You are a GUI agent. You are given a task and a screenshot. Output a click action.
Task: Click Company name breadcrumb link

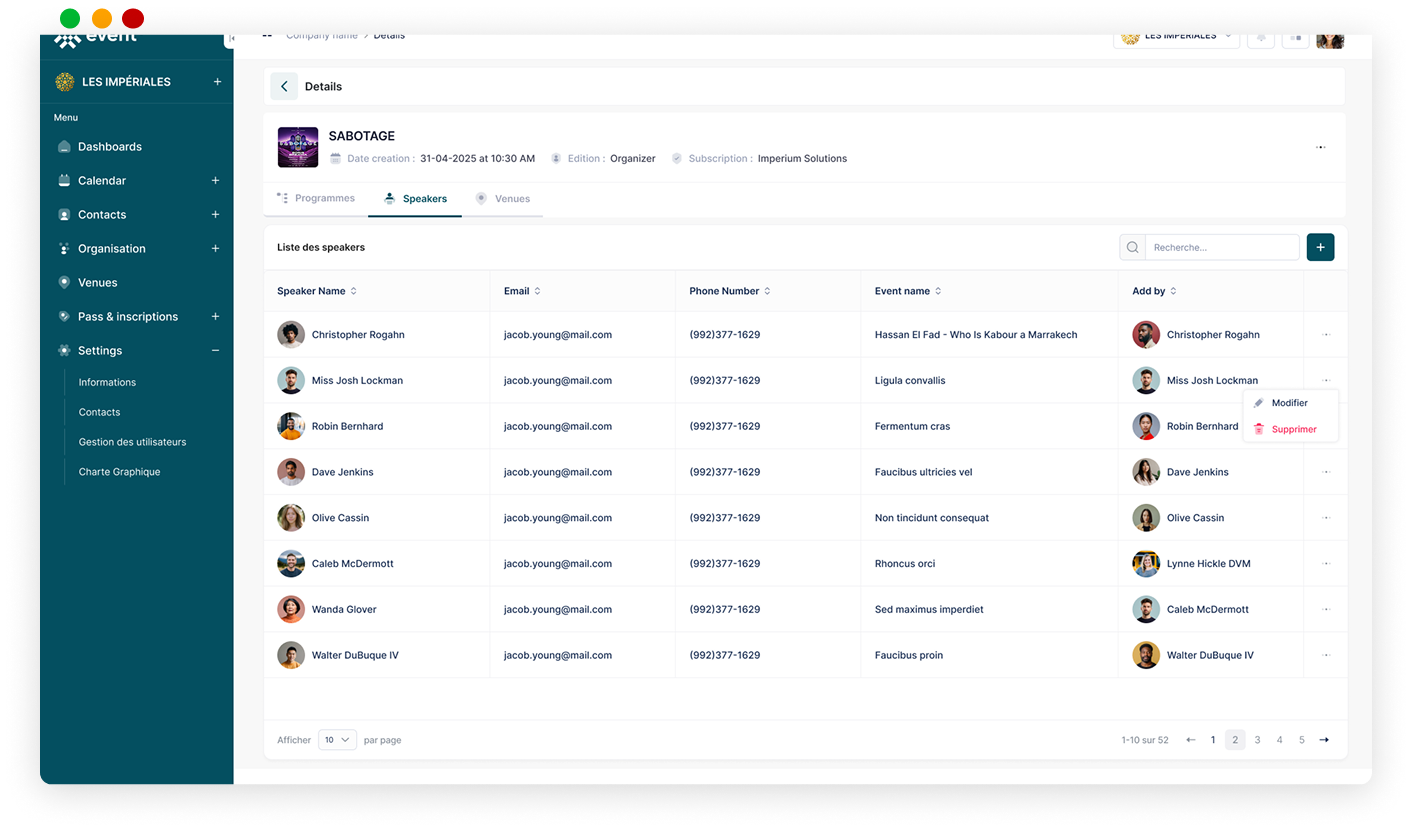[321, 37]
